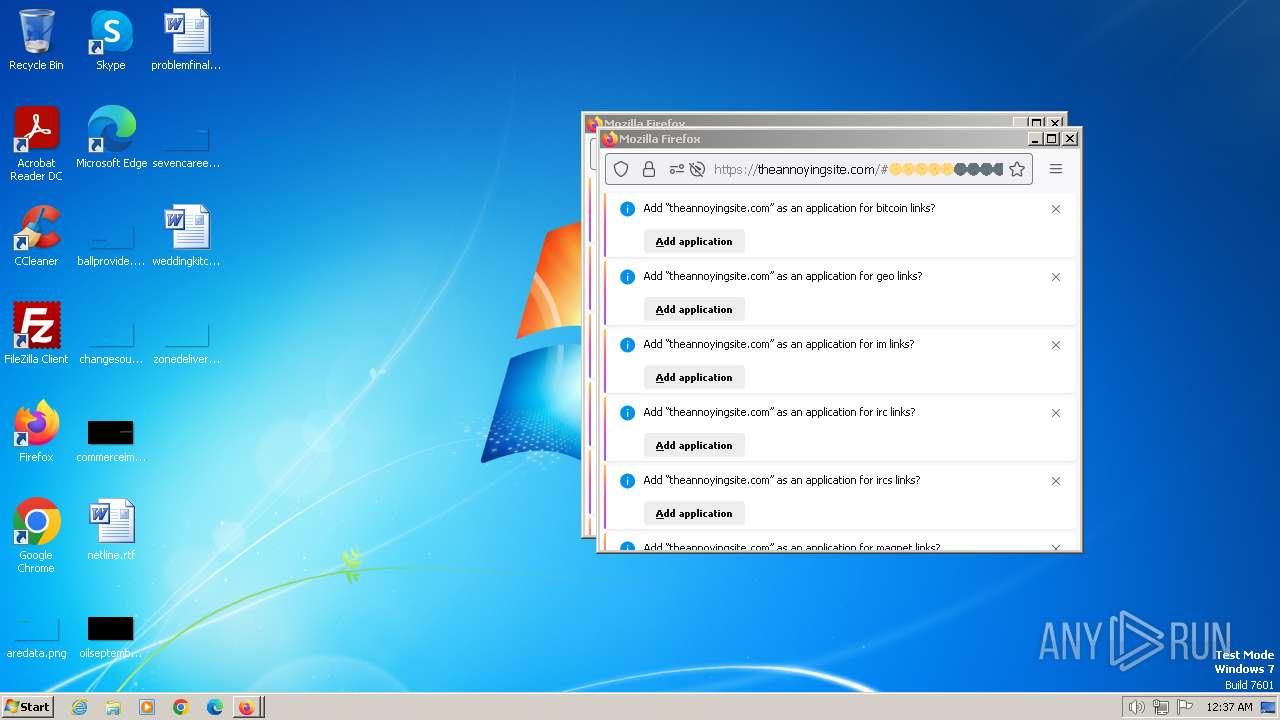Switch to Firefox taskbar button
Screen dimensions: 1280x720
[x=247, y=707]
